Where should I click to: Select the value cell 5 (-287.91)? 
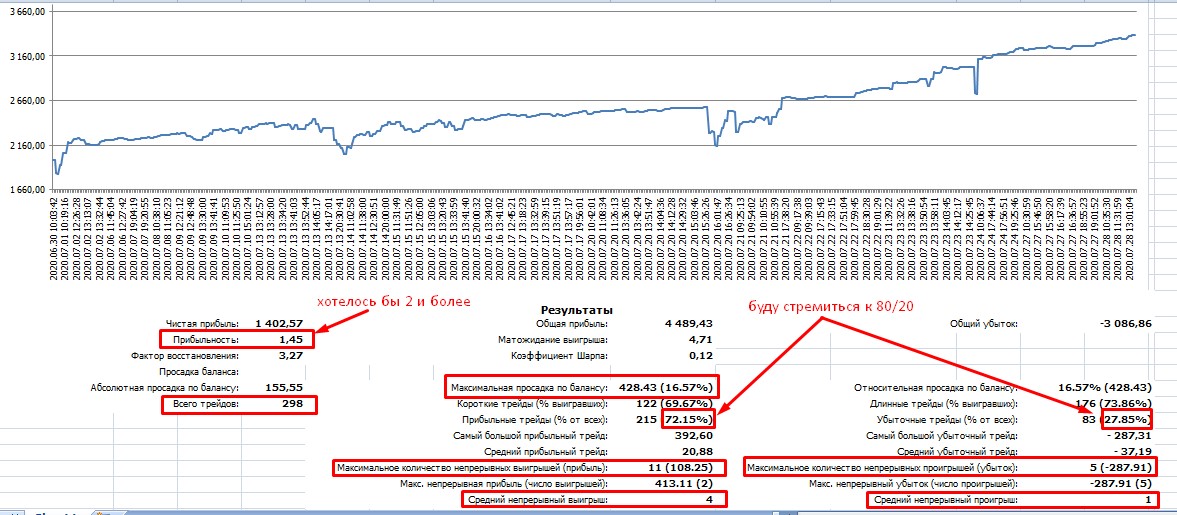point(1119,468)
